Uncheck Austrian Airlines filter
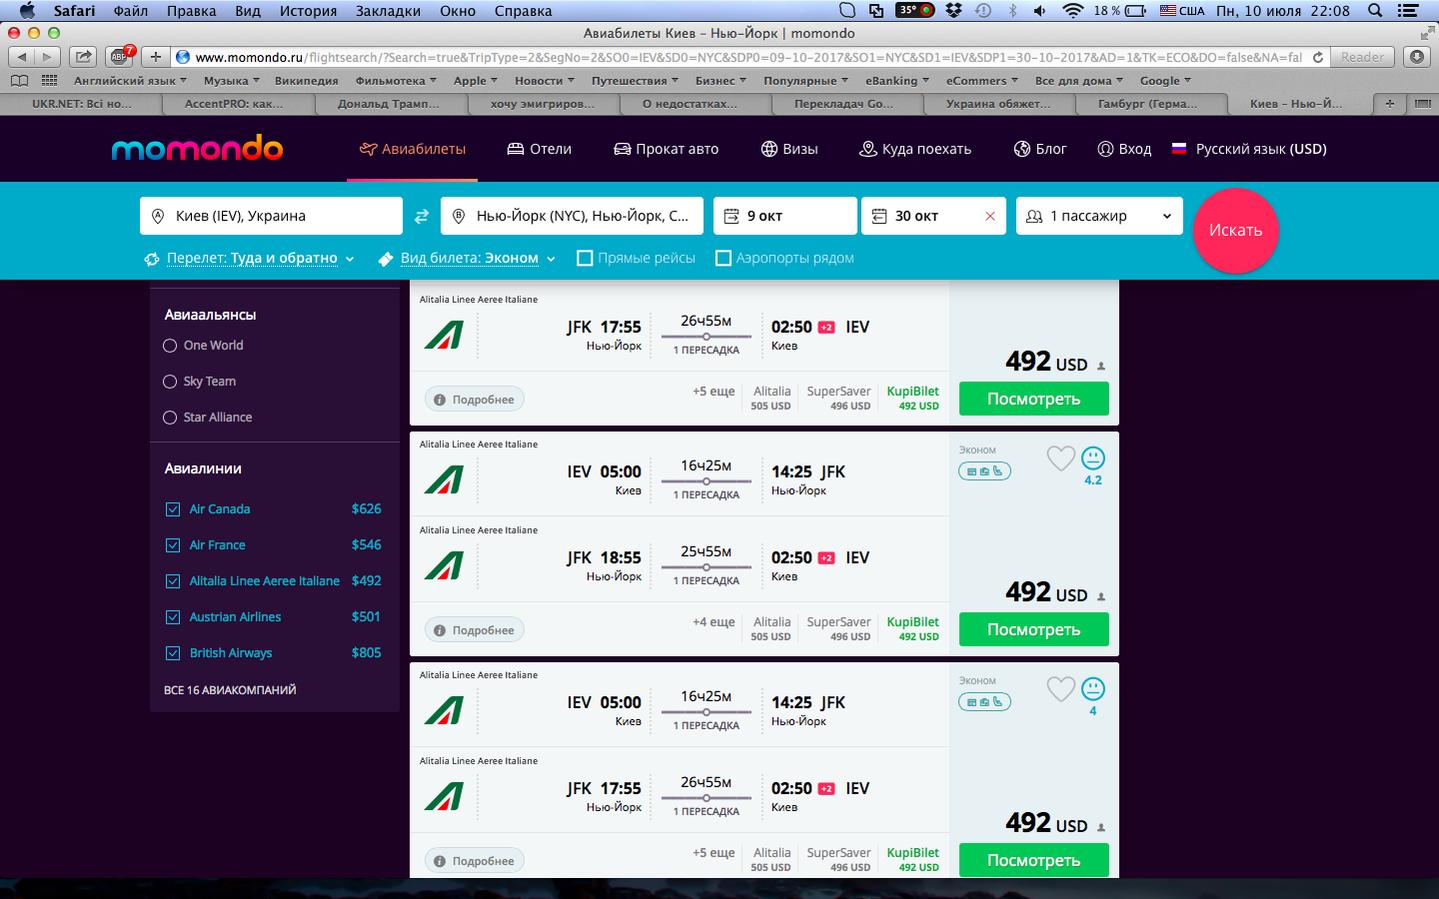Screen dimensions: 1439x899 [172, 617]
